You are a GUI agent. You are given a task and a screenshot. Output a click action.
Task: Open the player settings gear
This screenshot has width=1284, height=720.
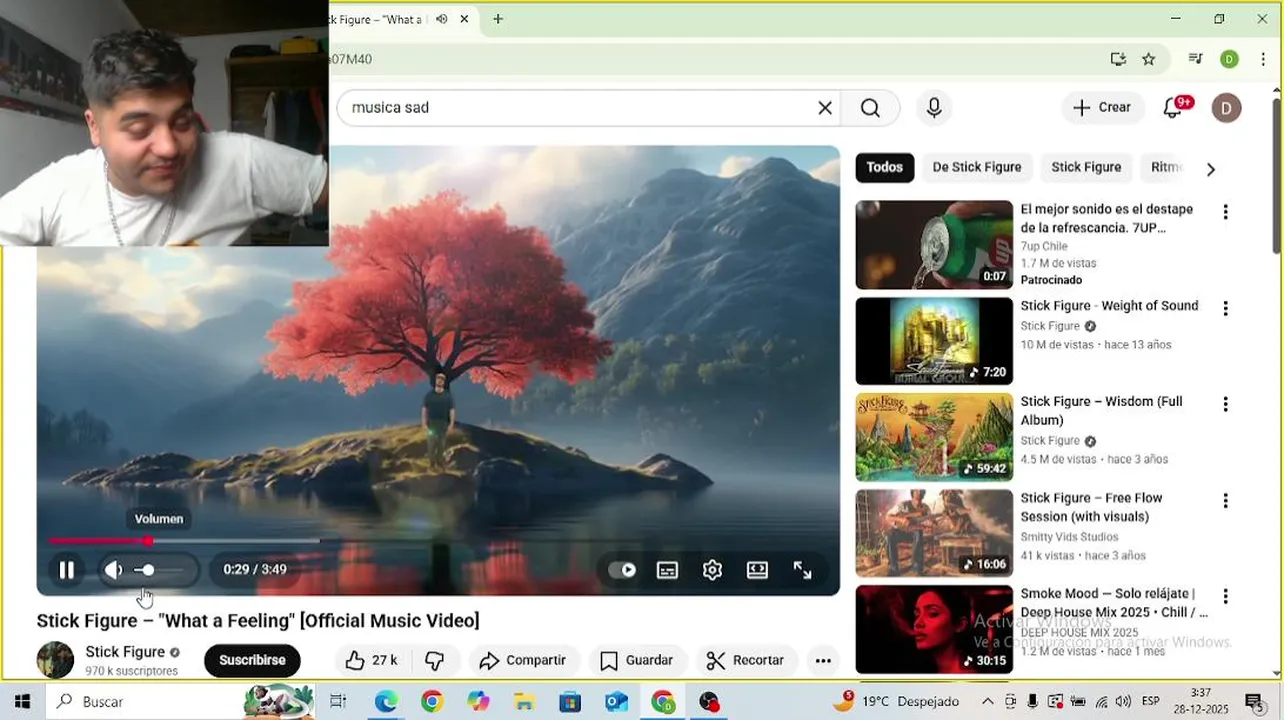point(712,570)
